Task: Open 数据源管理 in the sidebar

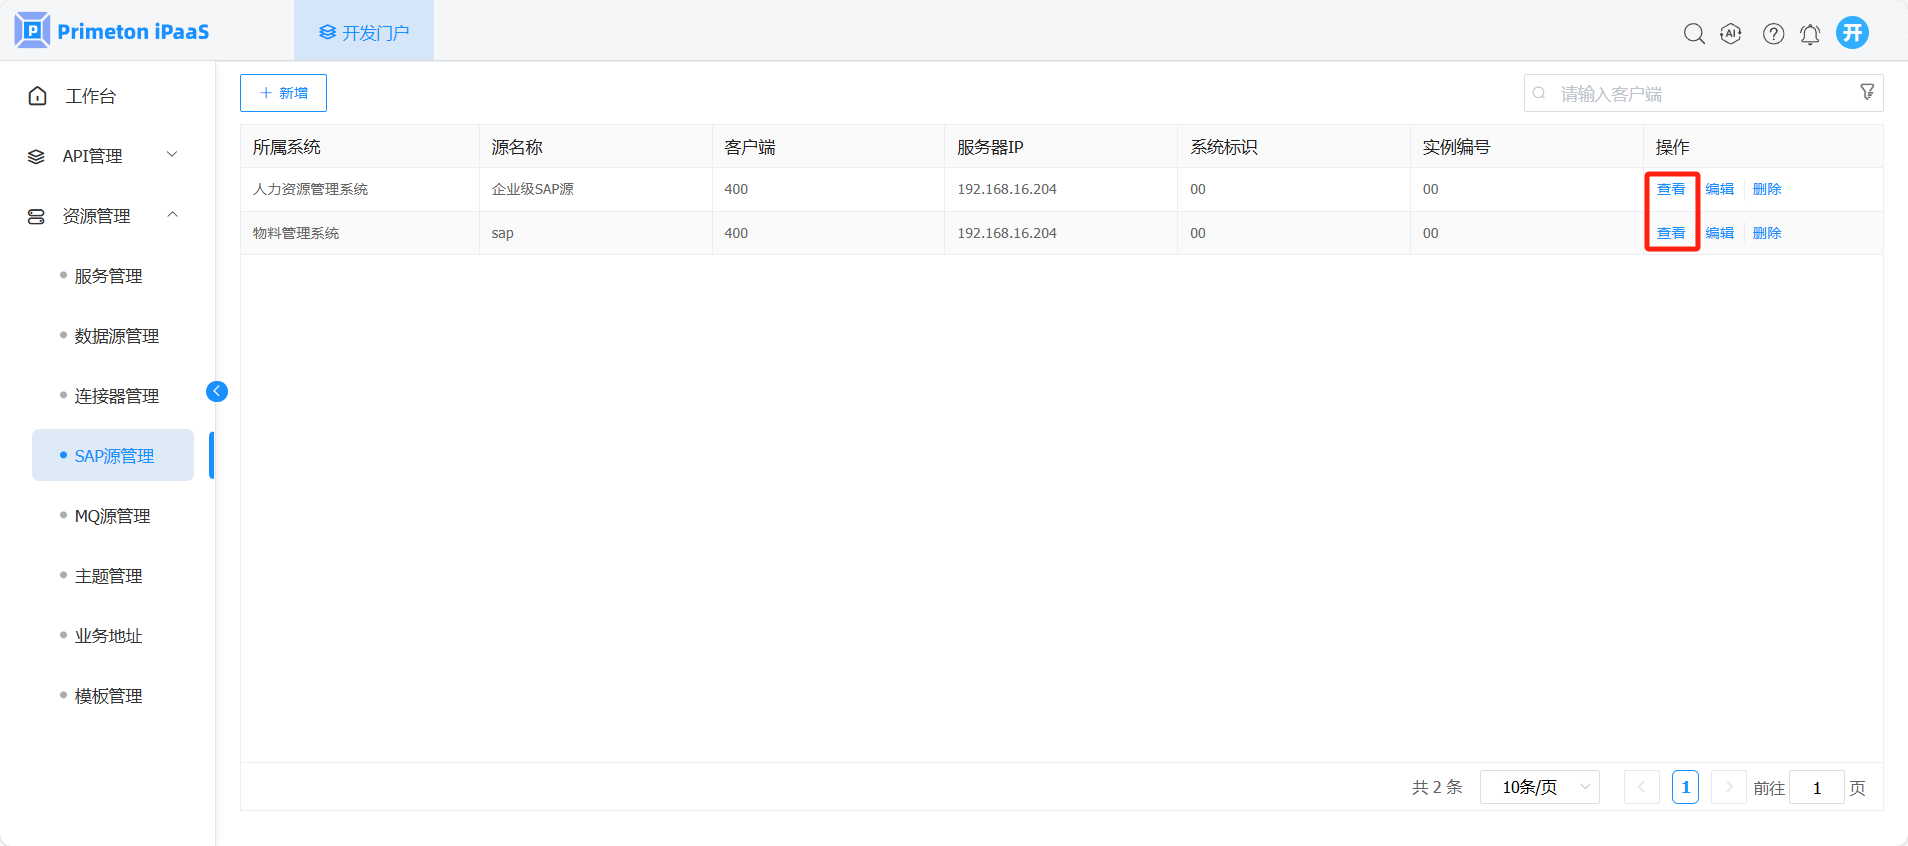Action: coord(116,336)
